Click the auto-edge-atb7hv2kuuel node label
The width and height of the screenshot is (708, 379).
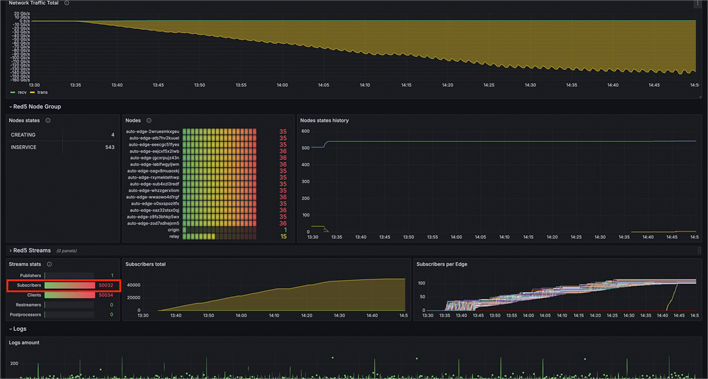154,138
